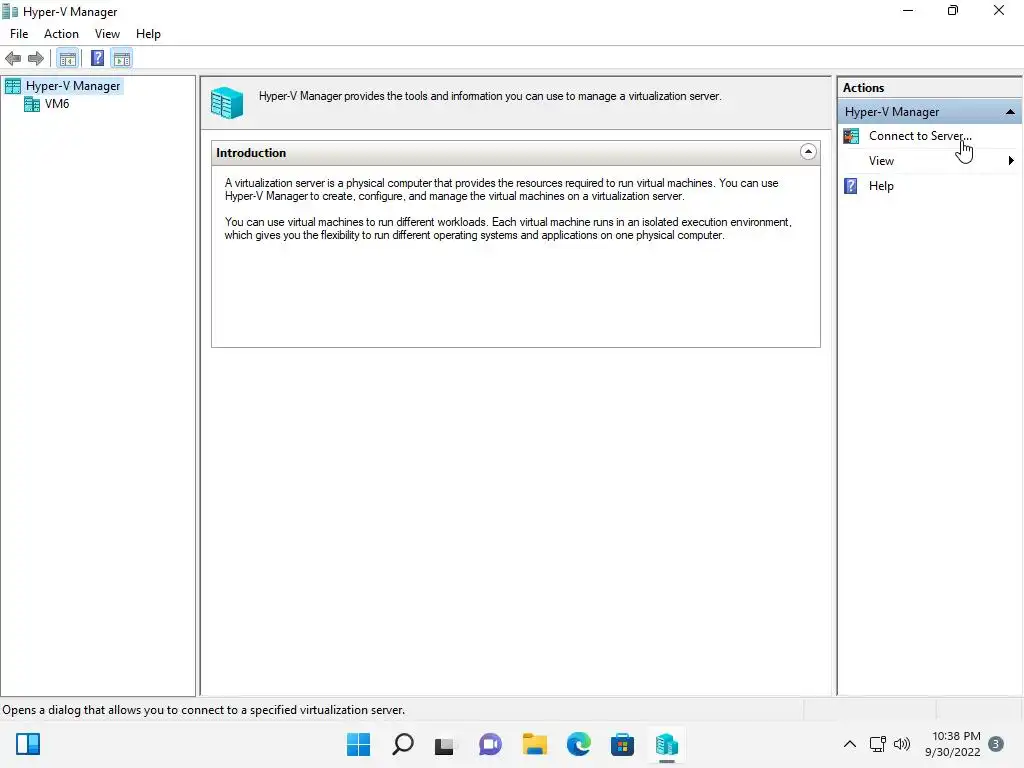Open taskbar Search

pyautogui.click(x=403, y=744)
